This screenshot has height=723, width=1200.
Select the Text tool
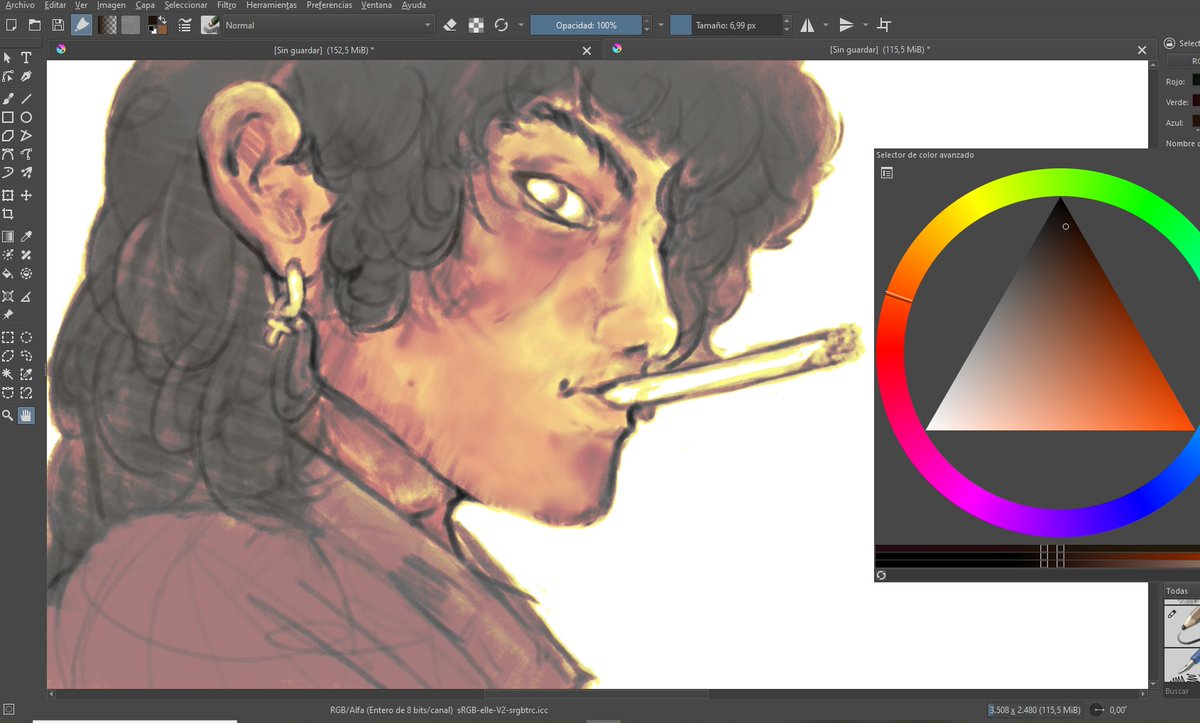tap(27, 58)
